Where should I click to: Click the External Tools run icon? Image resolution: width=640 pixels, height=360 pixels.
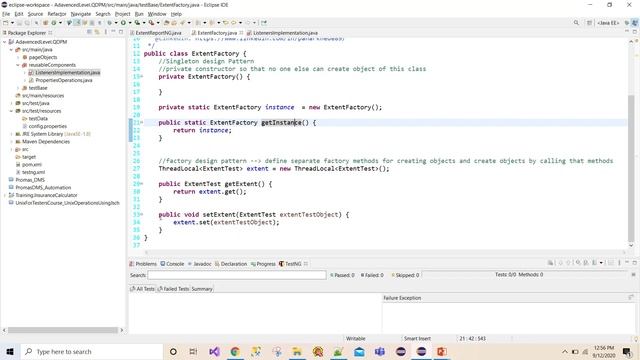[151, 23]
